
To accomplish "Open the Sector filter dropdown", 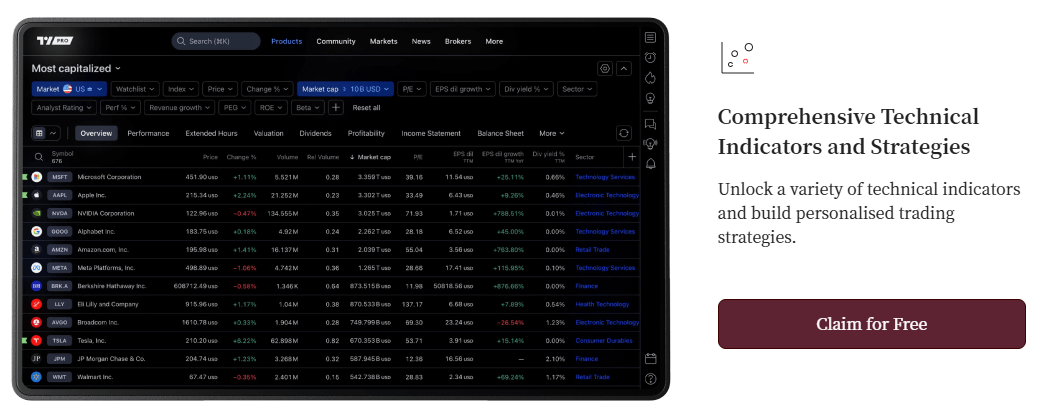I will [x=577, y=89].
